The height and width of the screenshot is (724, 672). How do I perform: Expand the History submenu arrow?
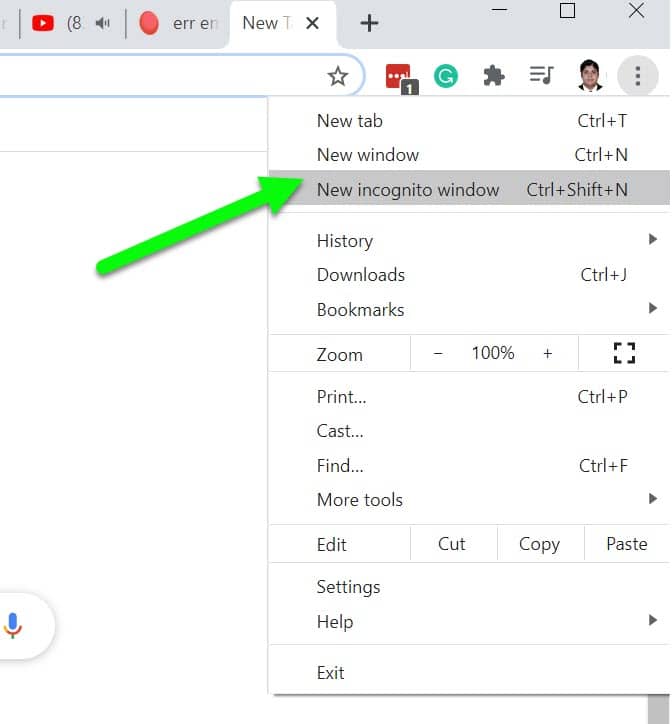coord(653,239)
